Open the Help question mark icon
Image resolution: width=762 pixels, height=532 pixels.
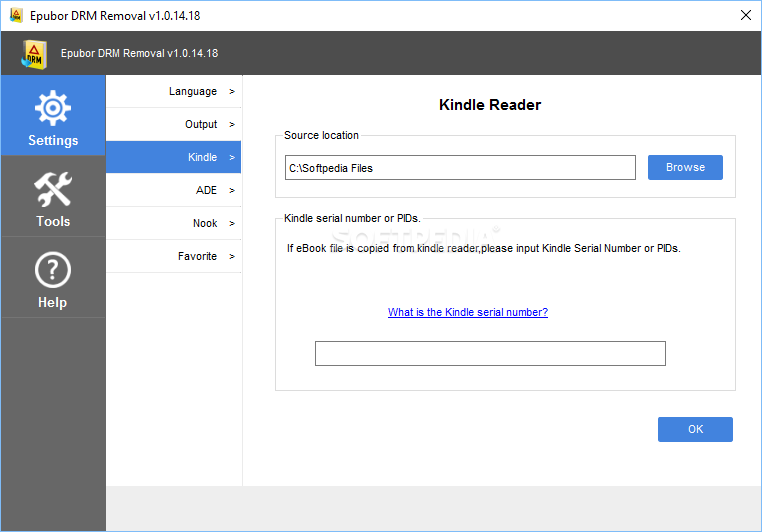[x=53, y=270]
